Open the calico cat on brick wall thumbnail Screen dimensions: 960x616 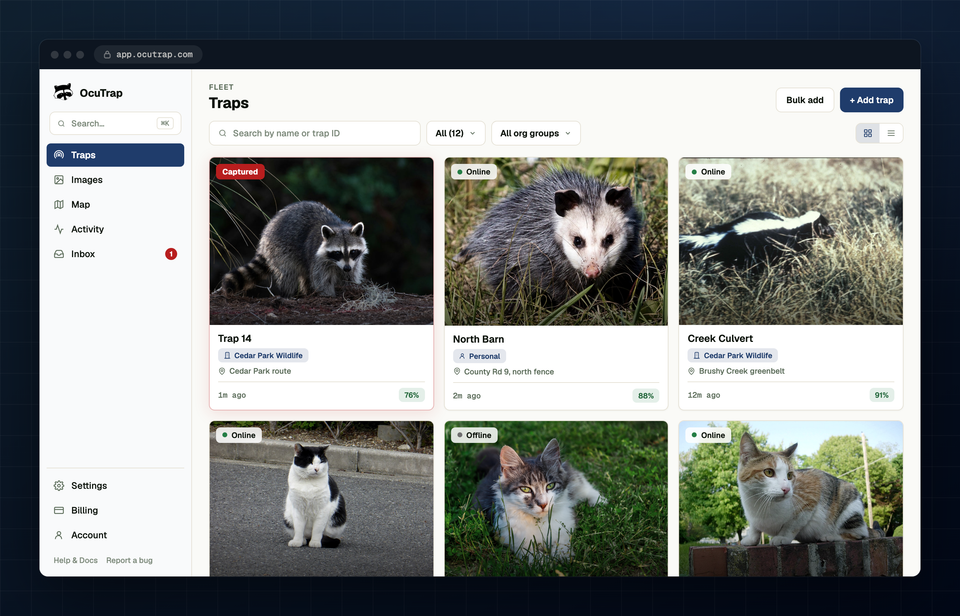coord(790,498)
